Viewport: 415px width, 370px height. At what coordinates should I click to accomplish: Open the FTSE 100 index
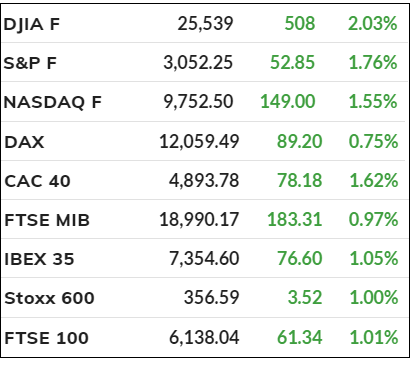[x=46, y=338]
